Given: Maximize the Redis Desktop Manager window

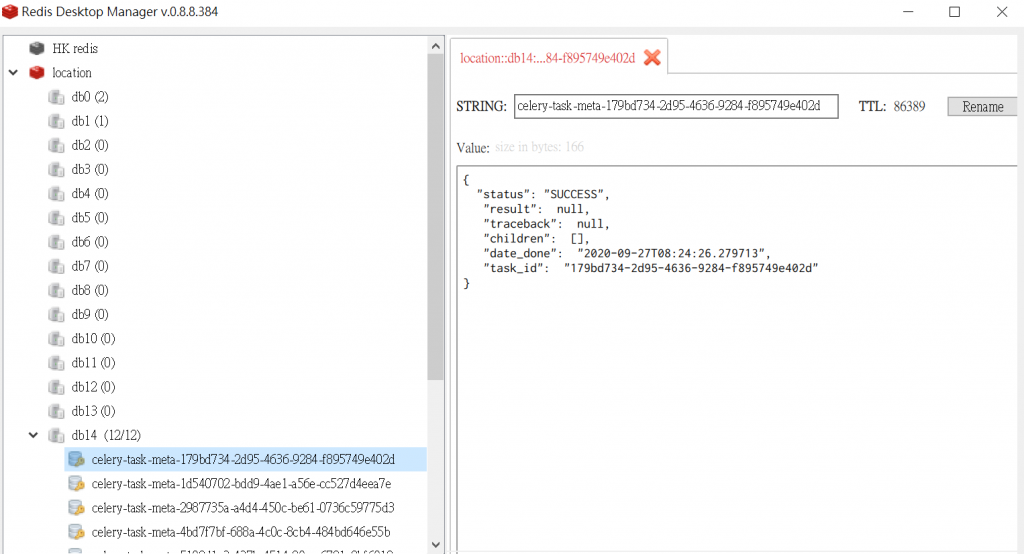Looking at the screenshot, I should tap(954, 12).
